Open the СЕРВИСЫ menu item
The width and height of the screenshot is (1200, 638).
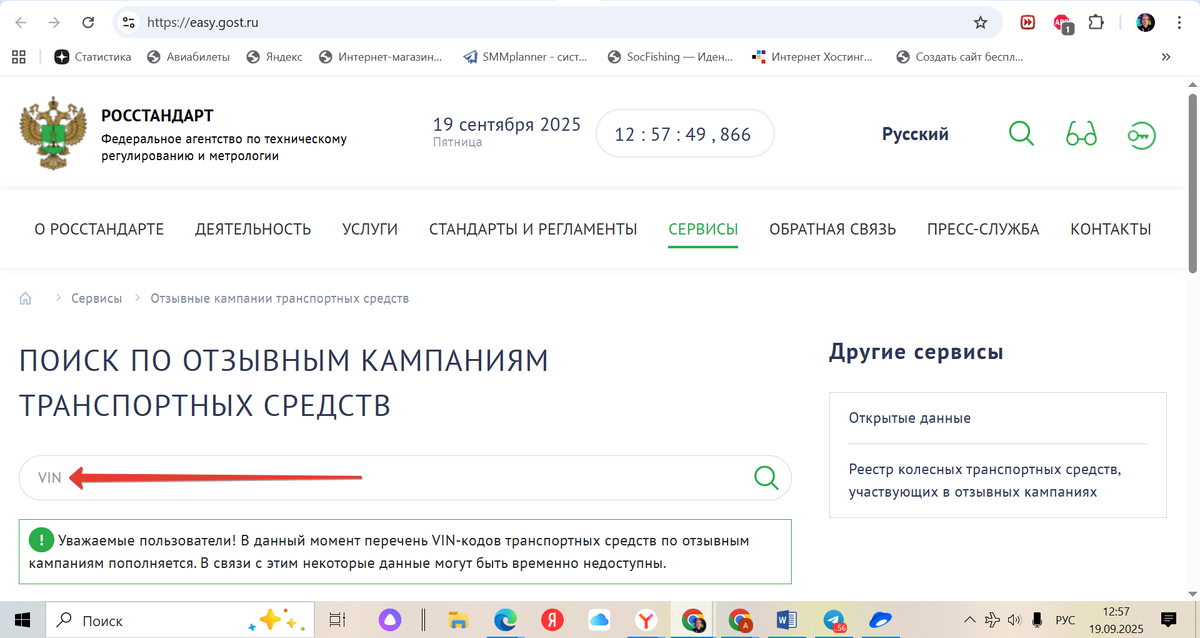click(x=702, y=228)
